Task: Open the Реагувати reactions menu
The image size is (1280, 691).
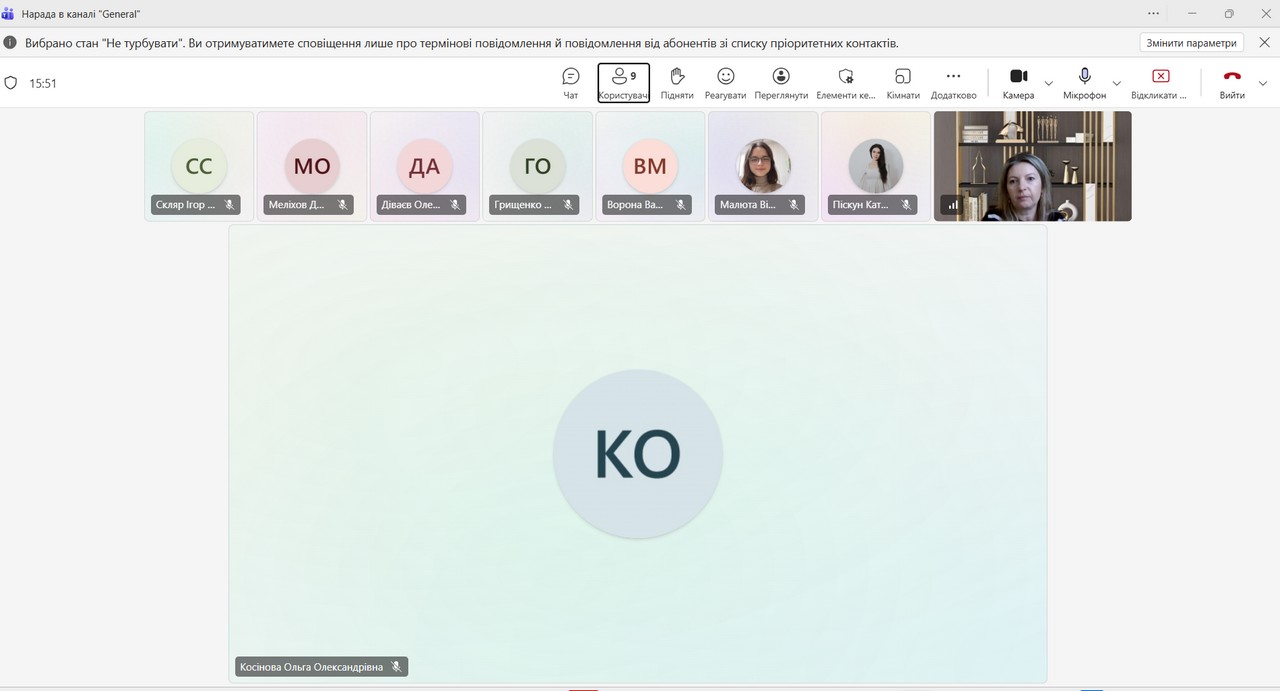Action: [725, 83]
